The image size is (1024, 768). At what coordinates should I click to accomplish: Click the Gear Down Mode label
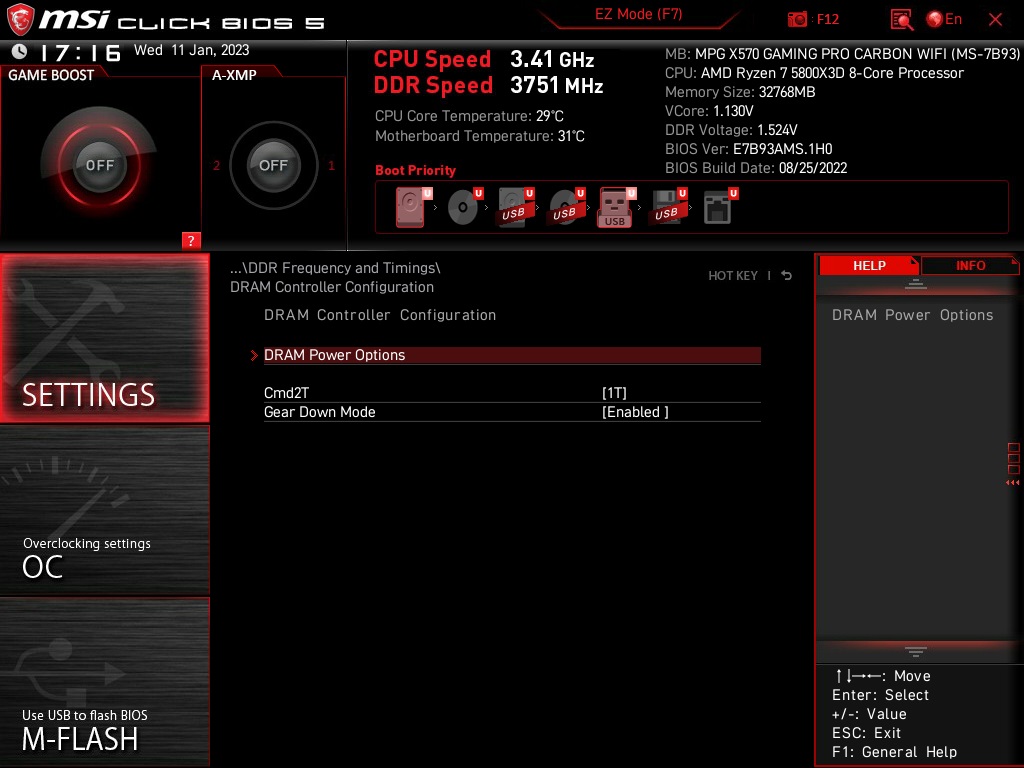pyautogui.click(x=319, y=412)
